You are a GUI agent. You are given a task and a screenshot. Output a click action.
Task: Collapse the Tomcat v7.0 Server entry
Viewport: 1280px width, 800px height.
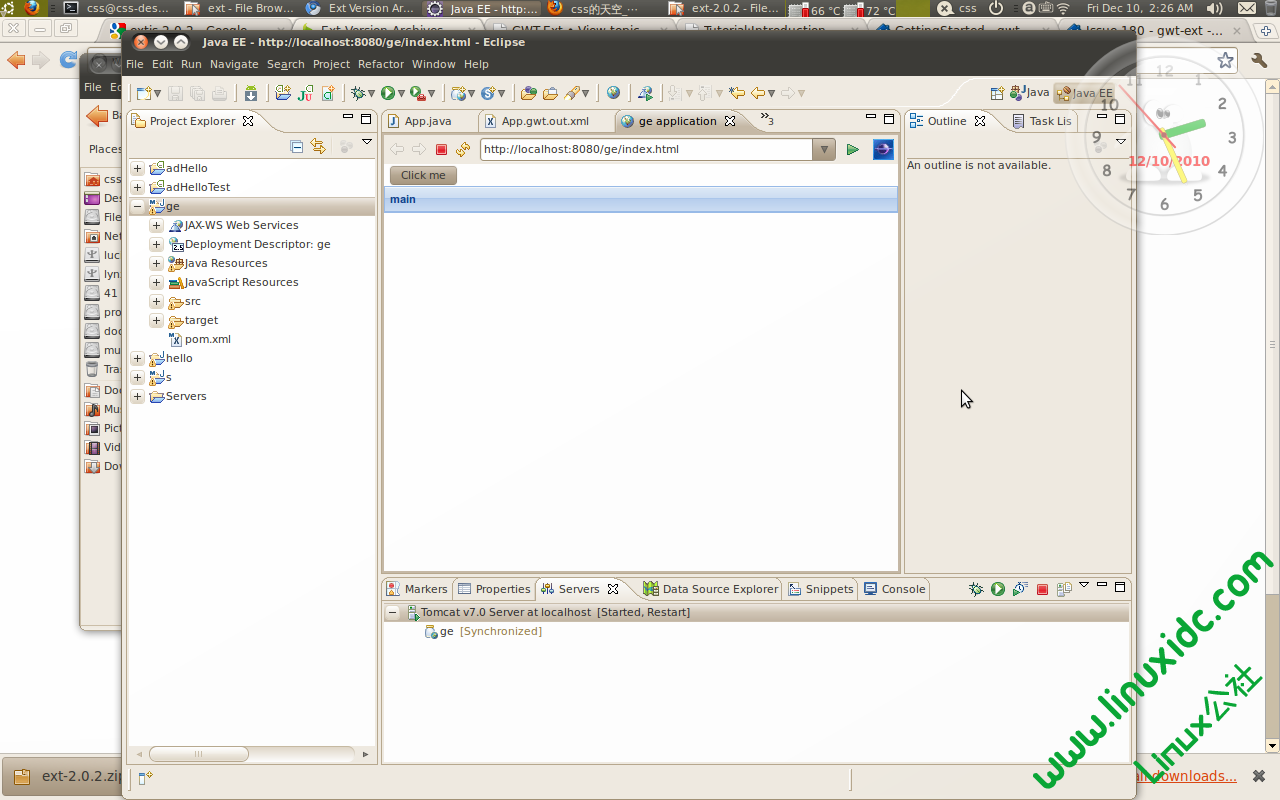[x=393, y=612]
